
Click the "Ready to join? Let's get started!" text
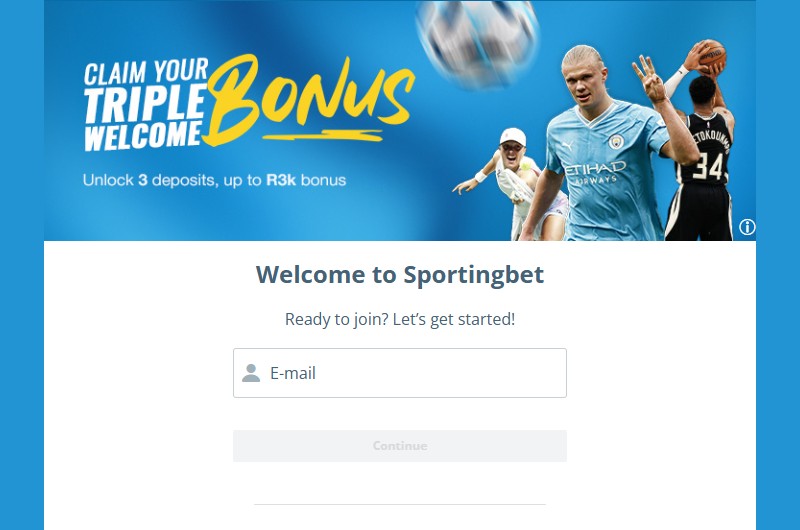400,319
